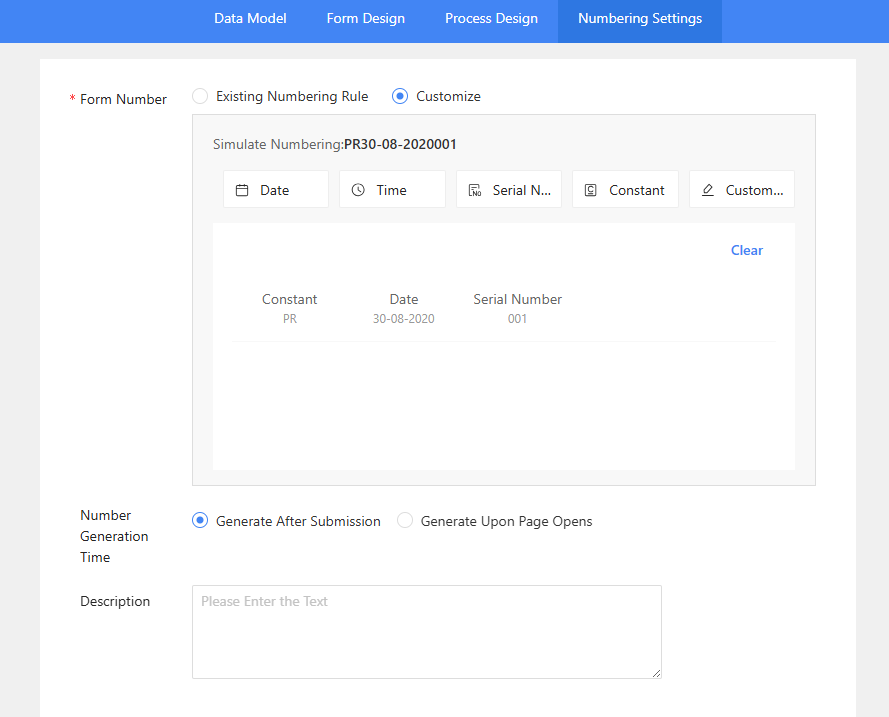Click the clock icon on Time button
The image size is (889, 717).
coord(358,190)
